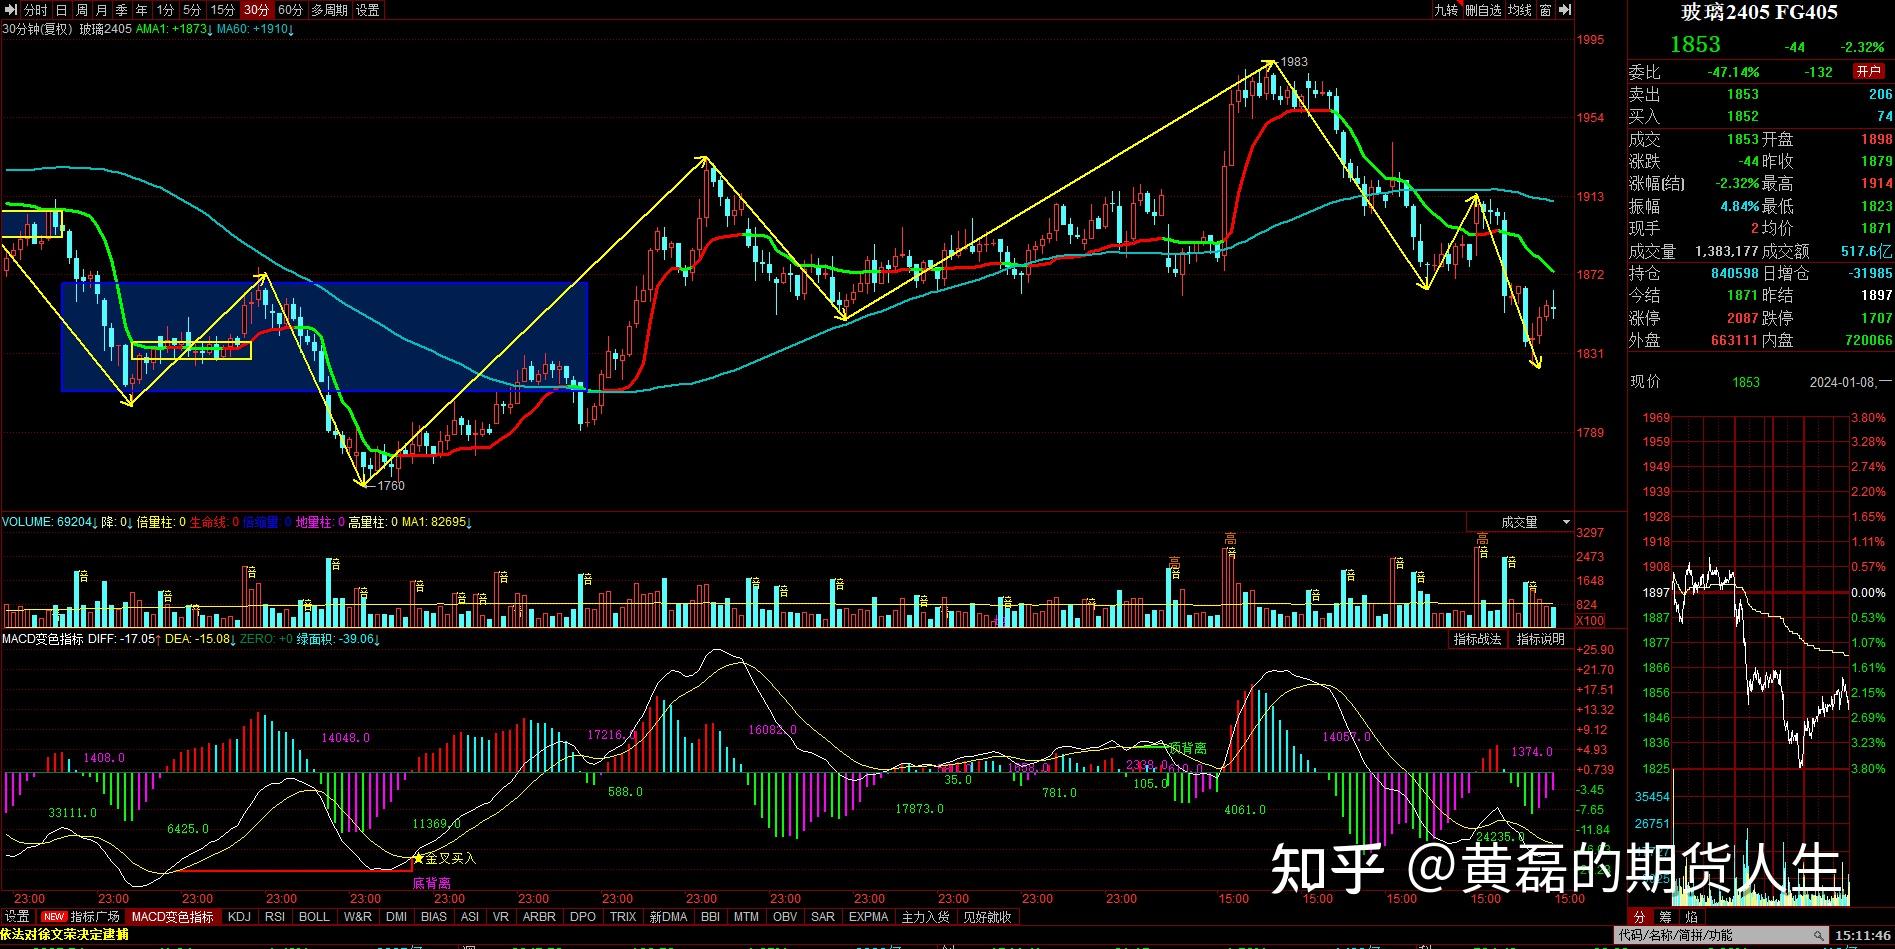This screenshot has height=949, width=1895.
Task: Click the 窗 window button
Action: coord(1546,10)
